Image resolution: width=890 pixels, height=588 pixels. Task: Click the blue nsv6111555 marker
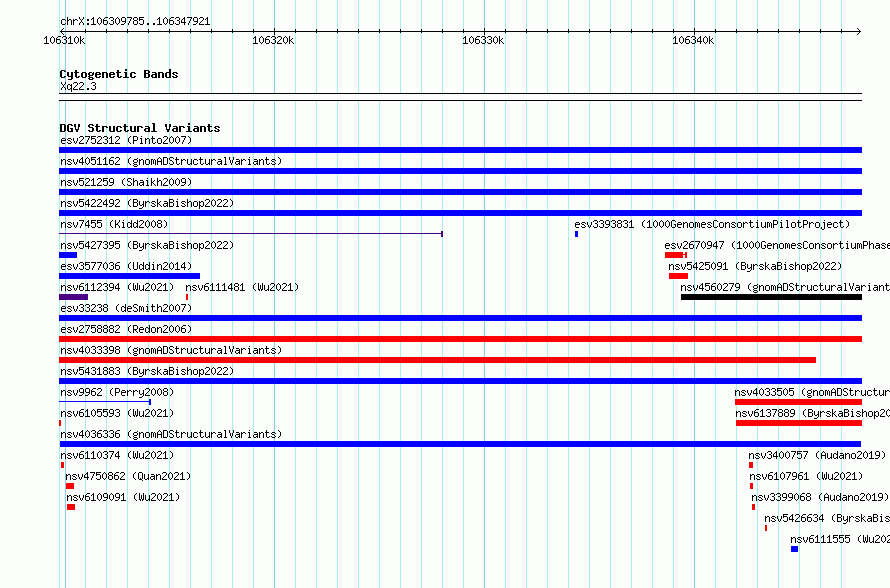pos(795,549)
